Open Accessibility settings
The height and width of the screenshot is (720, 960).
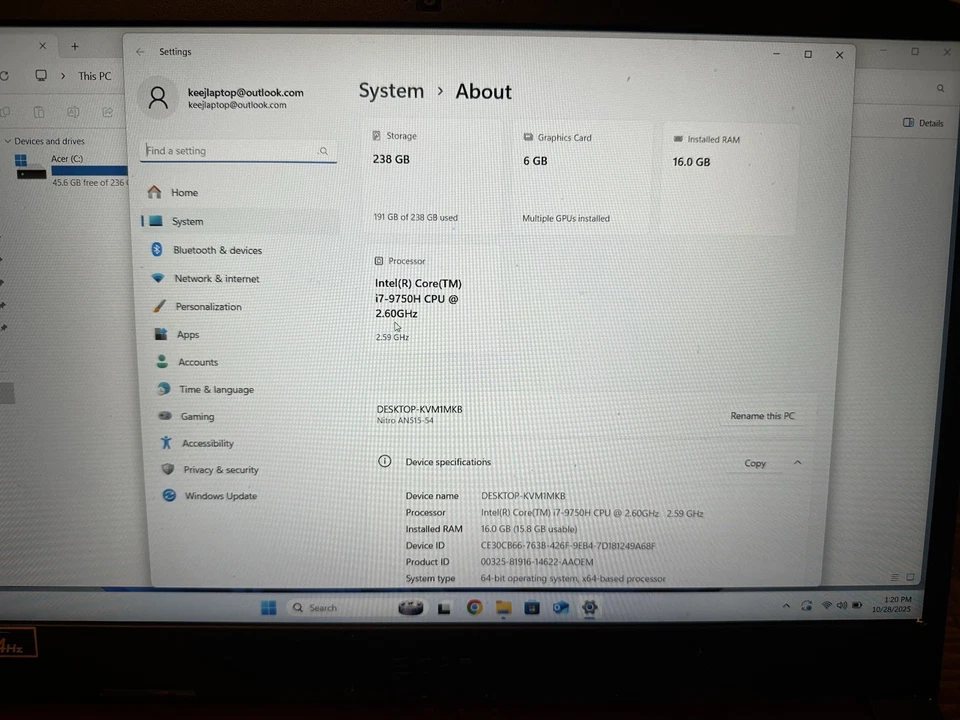coord(207,443)
